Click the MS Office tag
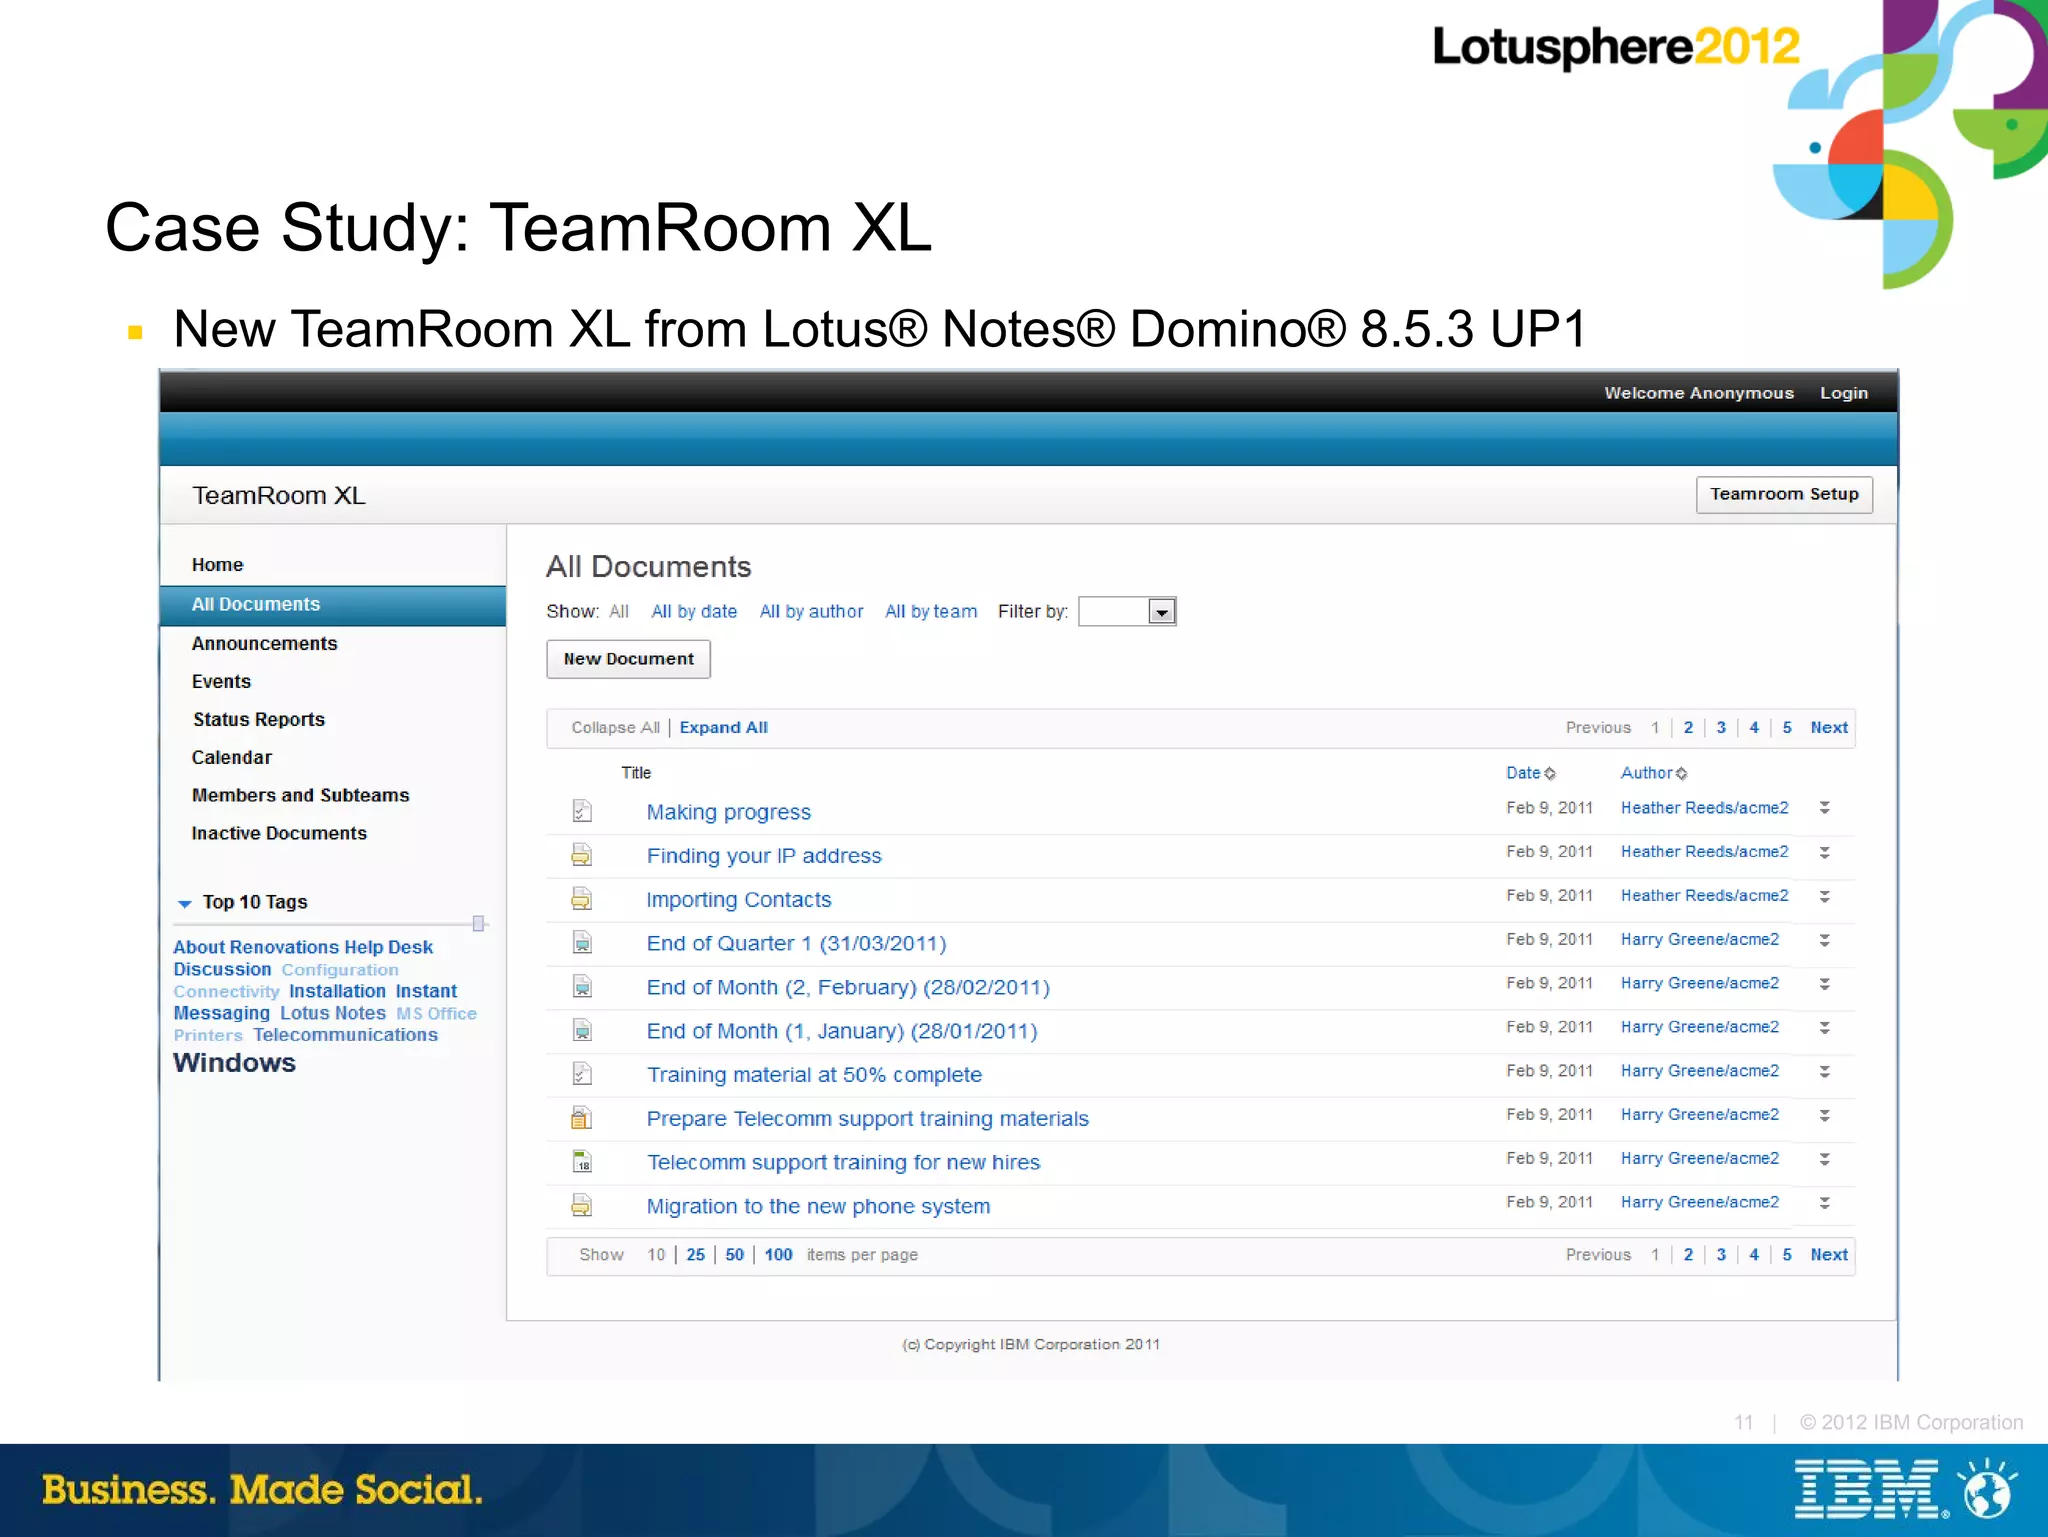Screen dimensions: 2048x1537 [x=436, y=1013]
